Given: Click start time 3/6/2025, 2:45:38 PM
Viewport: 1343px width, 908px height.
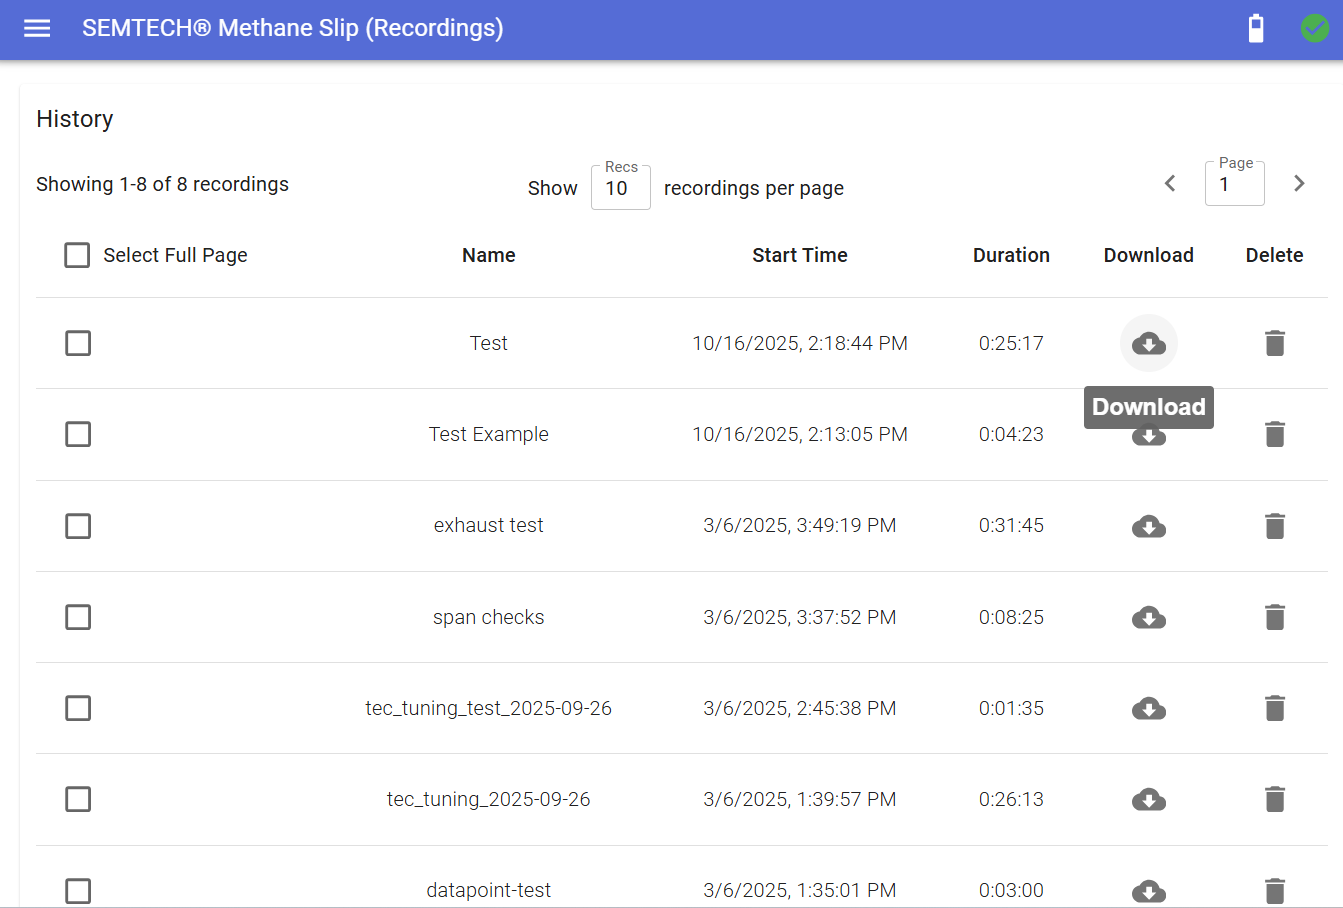Looking at the screenshot, I should click(x=800, y=708).
